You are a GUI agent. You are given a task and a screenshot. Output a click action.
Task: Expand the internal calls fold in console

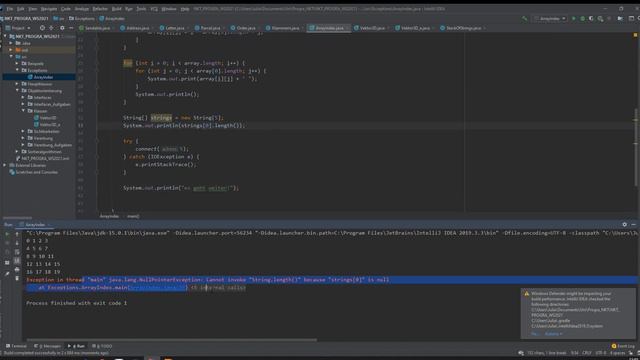click(218, 288)
